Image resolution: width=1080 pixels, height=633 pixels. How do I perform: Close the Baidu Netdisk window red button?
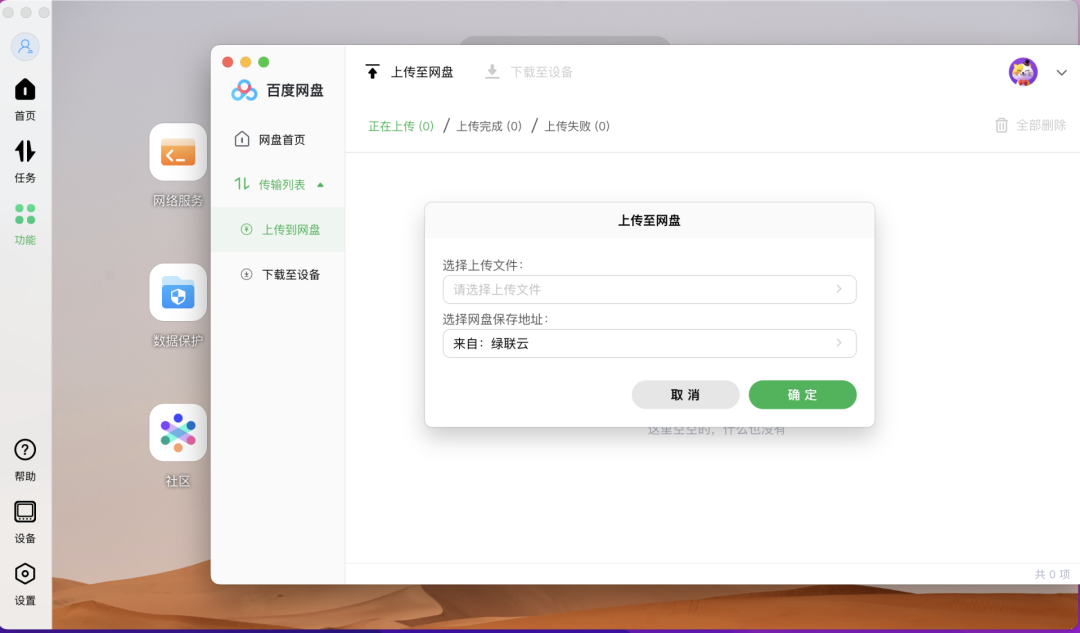tap(228, 62)
